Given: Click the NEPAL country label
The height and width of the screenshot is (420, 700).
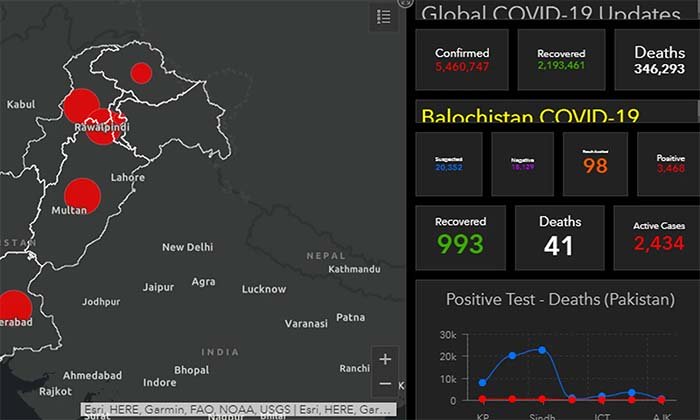Looking at the screenshot, I should pyautogui.click(x=326, y=256).
